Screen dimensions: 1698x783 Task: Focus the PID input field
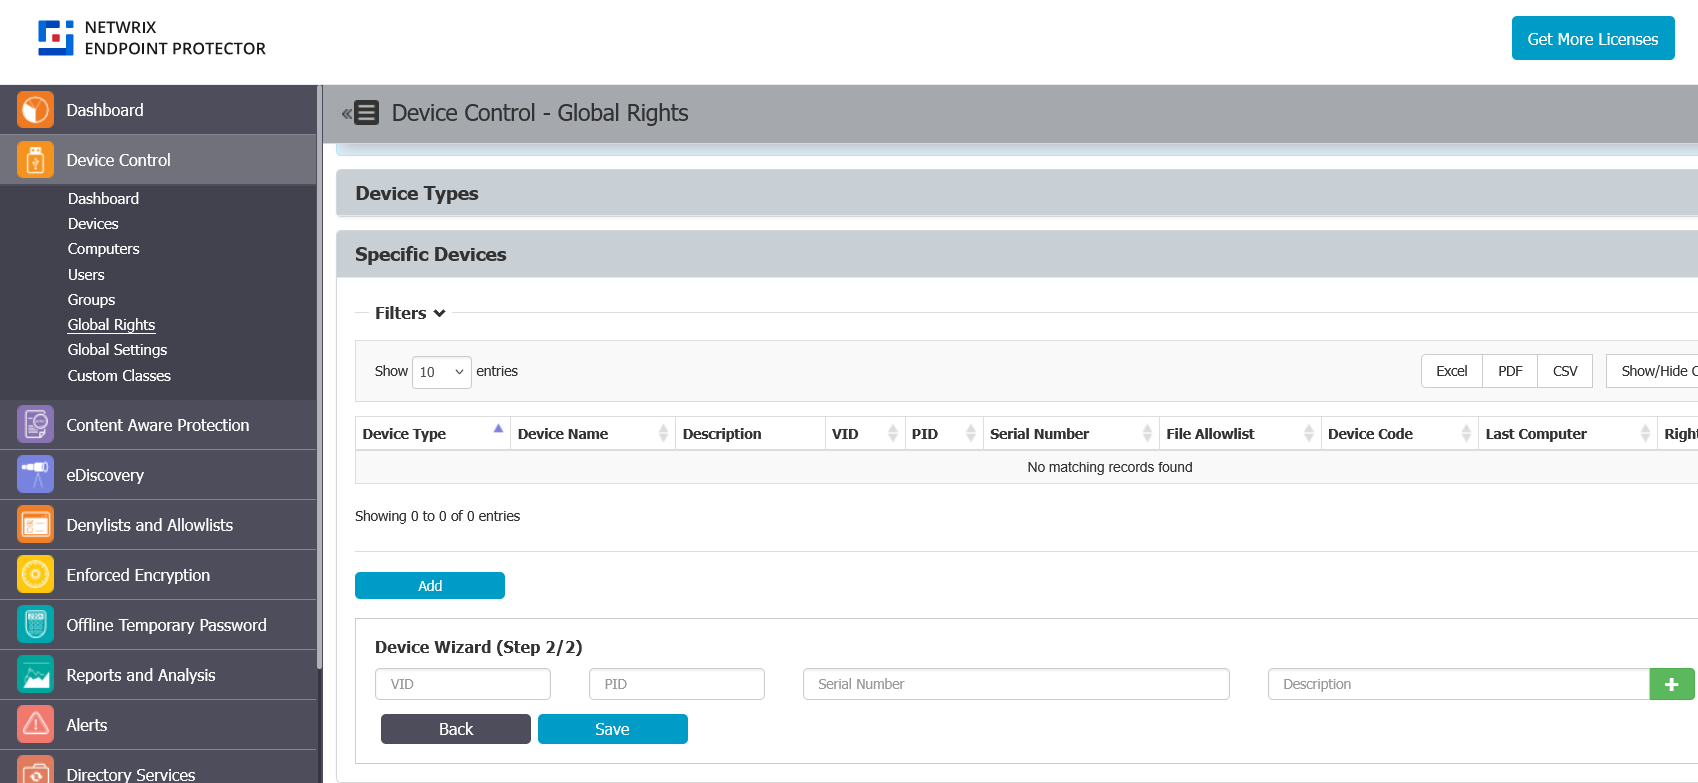677,684
